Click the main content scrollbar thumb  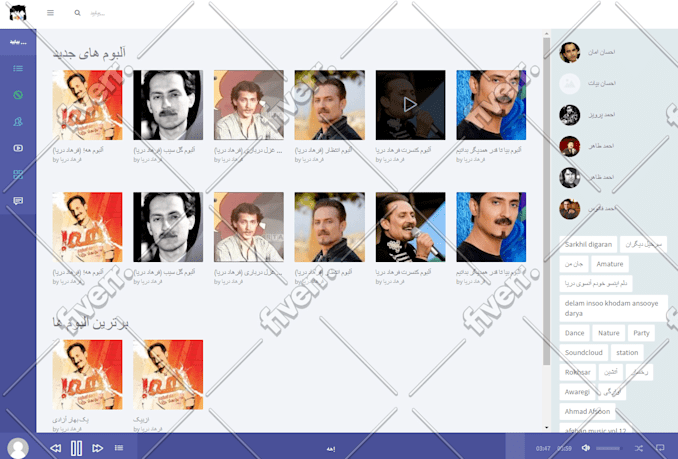pos(547,201)
